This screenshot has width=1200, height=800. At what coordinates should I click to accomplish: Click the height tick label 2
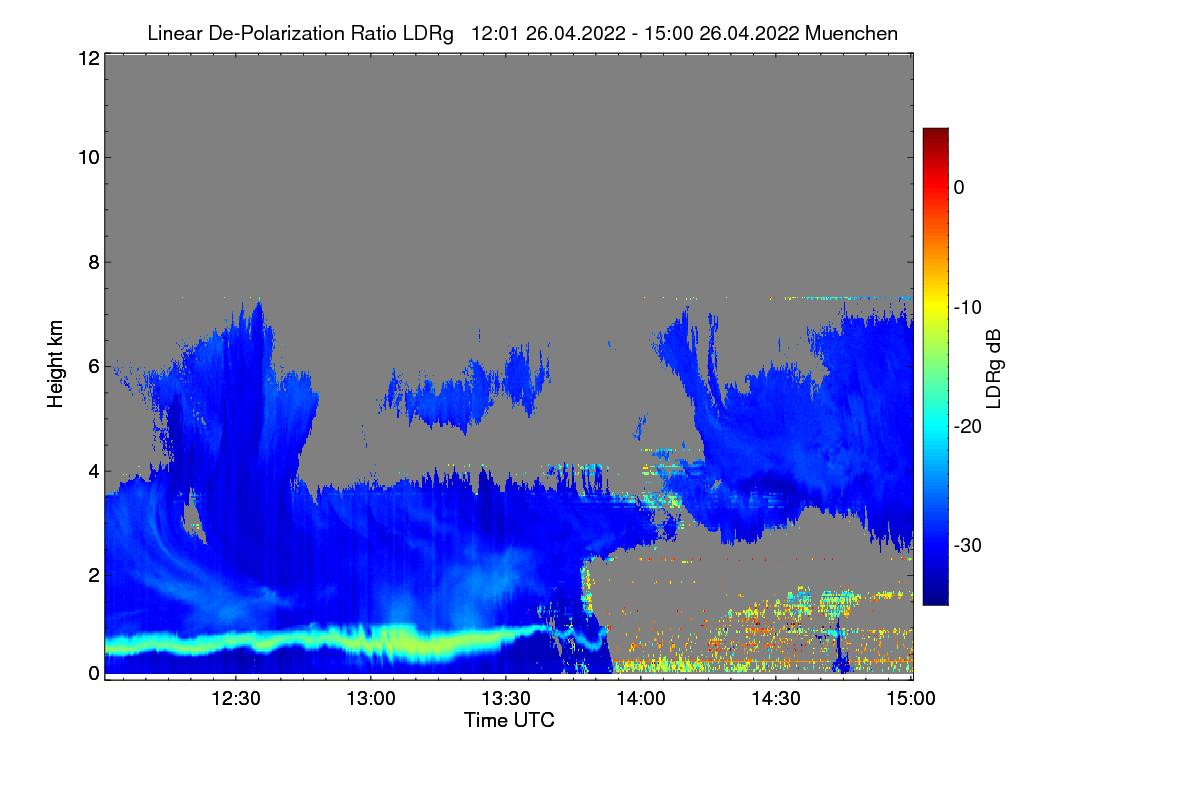click(x=93, y=574)
